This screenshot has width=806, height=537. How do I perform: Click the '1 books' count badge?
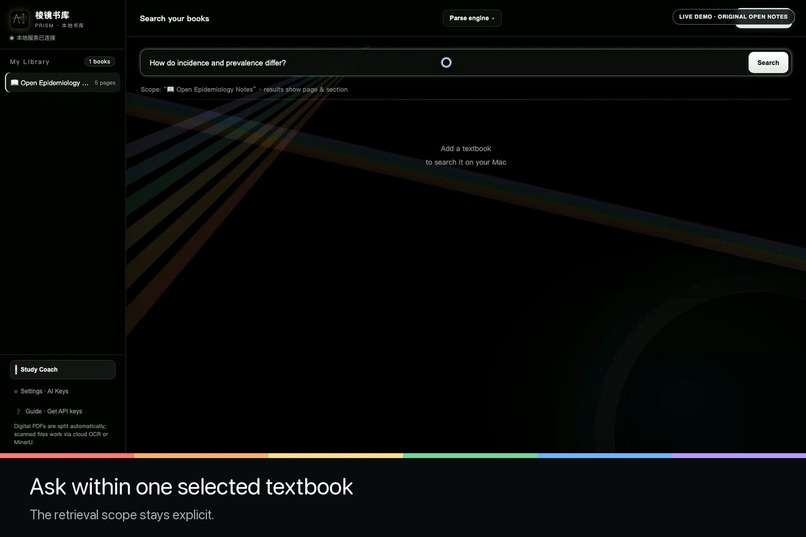point(99,62)
